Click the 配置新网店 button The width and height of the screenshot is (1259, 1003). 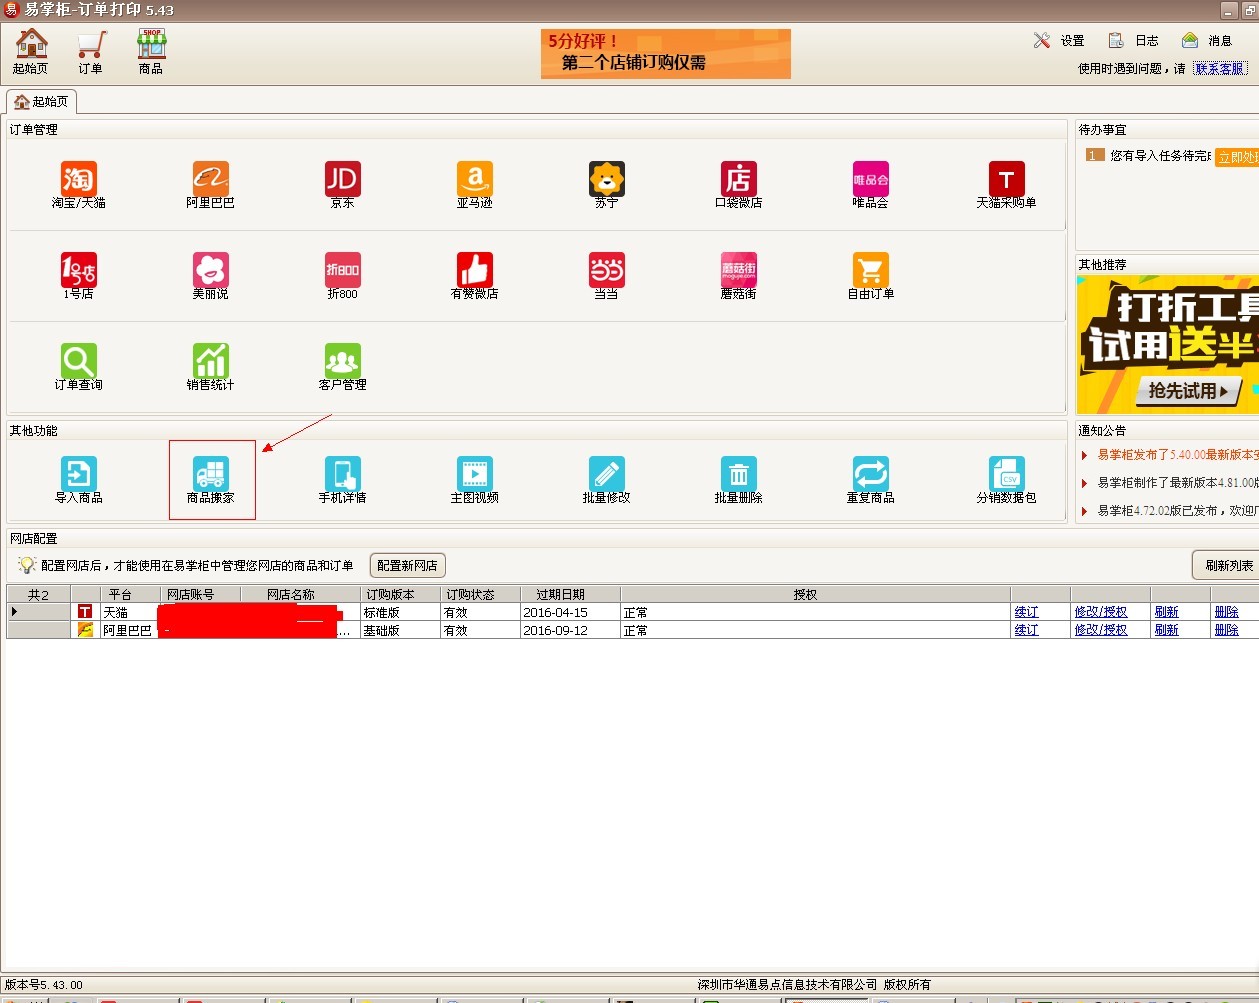tap(407, 565)
